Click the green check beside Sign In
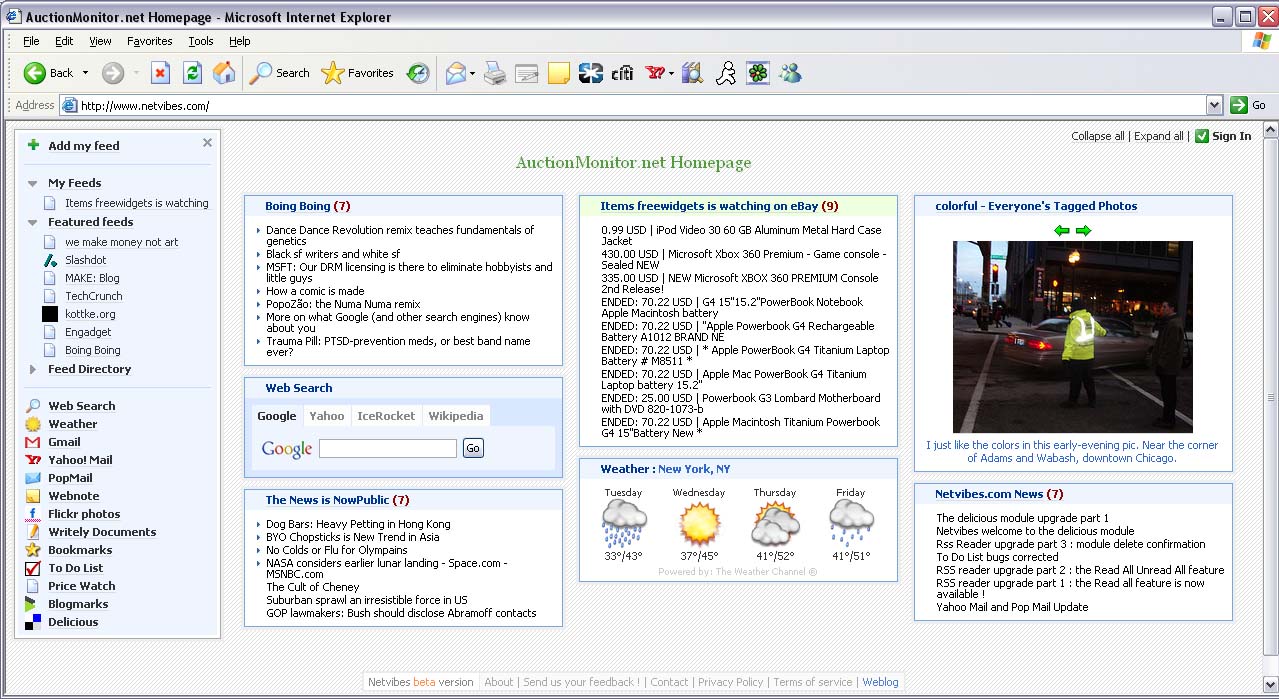1279x699 pixels. coord(1201,136)
